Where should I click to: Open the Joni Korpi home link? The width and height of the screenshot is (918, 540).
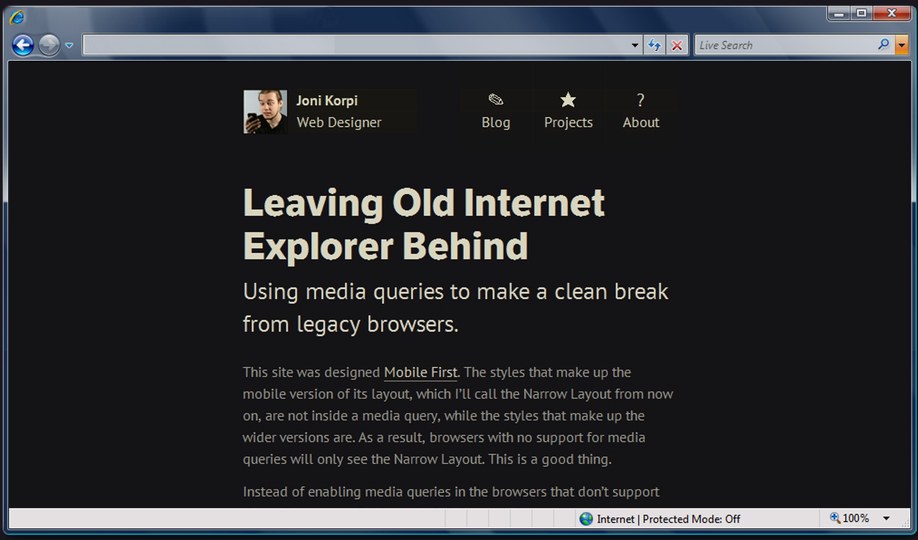[327, 101]
